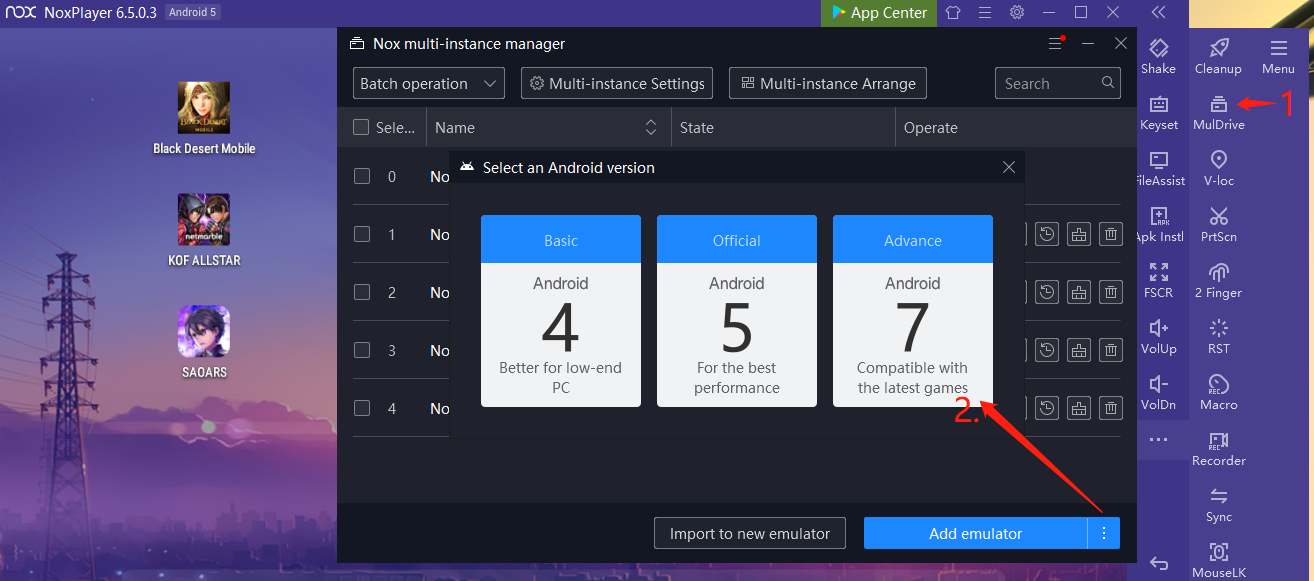Toggle the Select all checkbox
The image size is (1314, 581).
[x=361, y=127]
